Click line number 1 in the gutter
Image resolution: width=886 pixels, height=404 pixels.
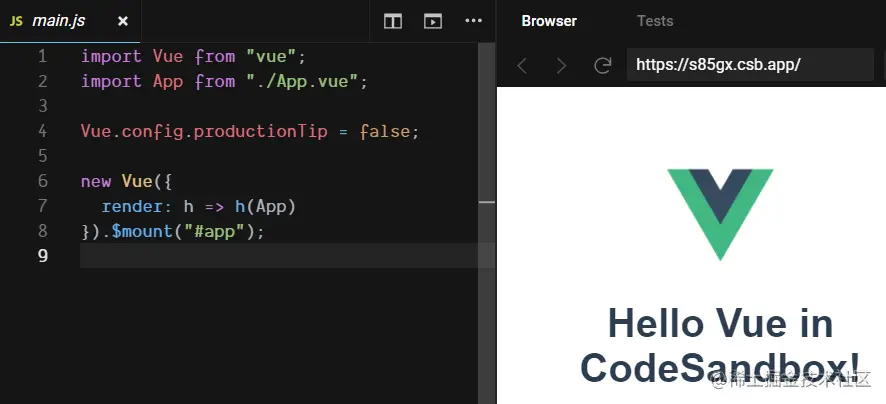(42, 57)
